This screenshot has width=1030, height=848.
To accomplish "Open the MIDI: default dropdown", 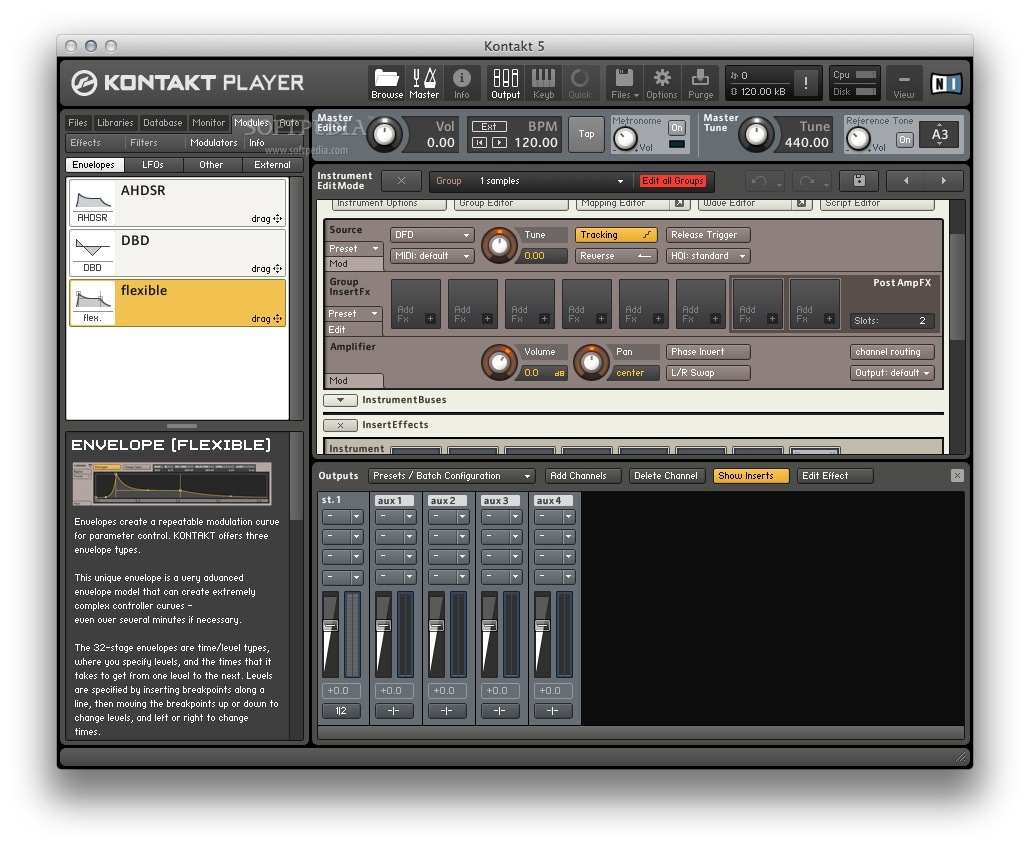I will (x=431, y=255).
